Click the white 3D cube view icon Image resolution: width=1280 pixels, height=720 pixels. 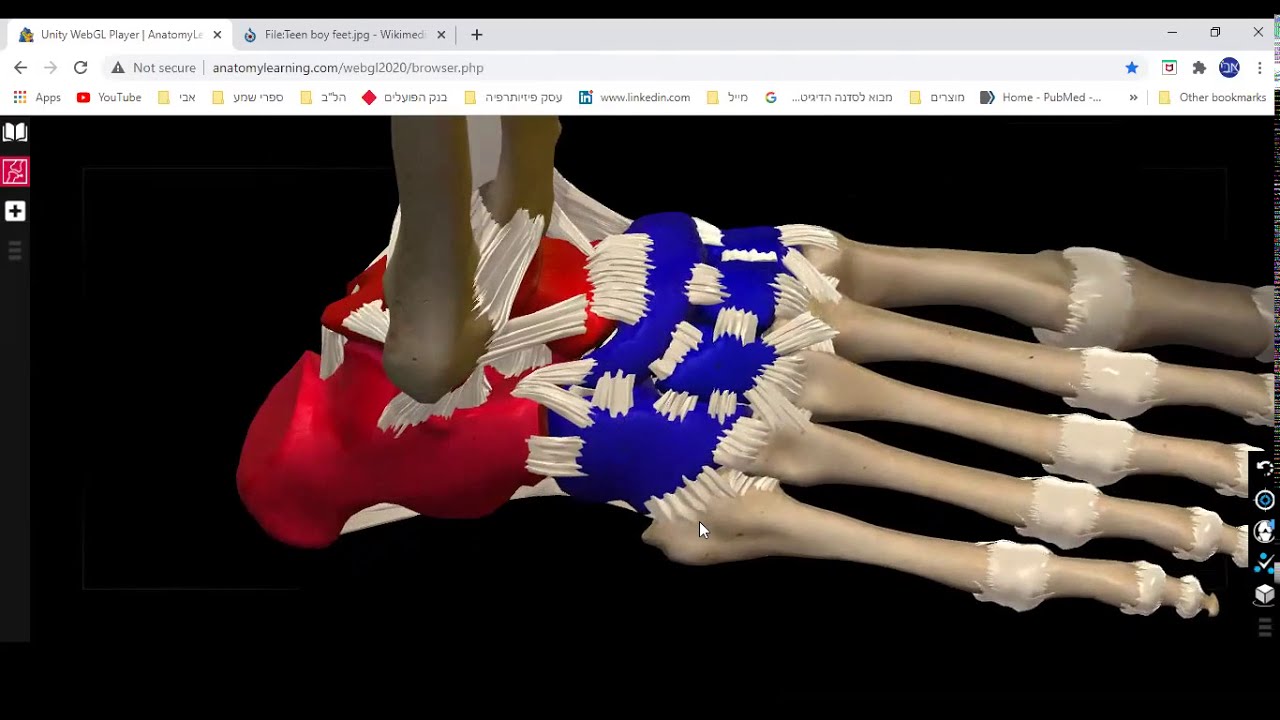[x=1265, y=595]
